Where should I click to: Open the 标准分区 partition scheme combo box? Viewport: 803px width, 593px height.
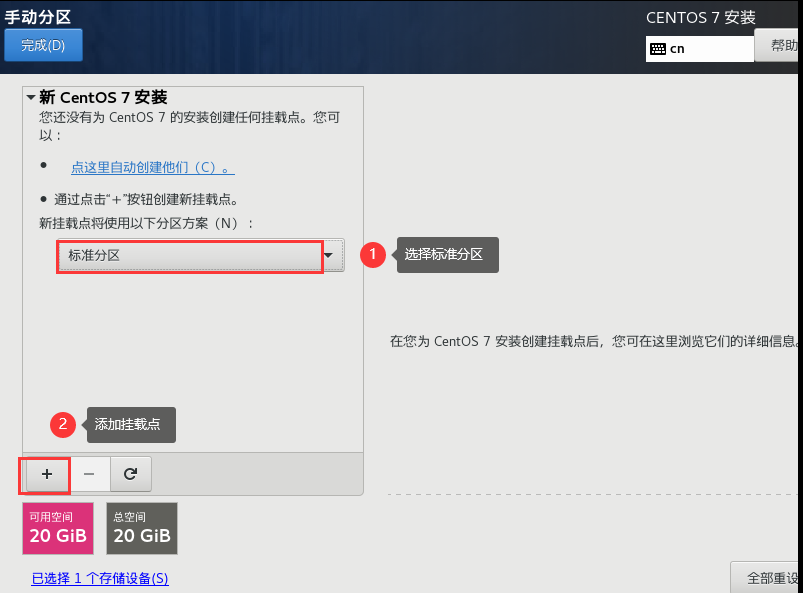click(x=189, y=256)
